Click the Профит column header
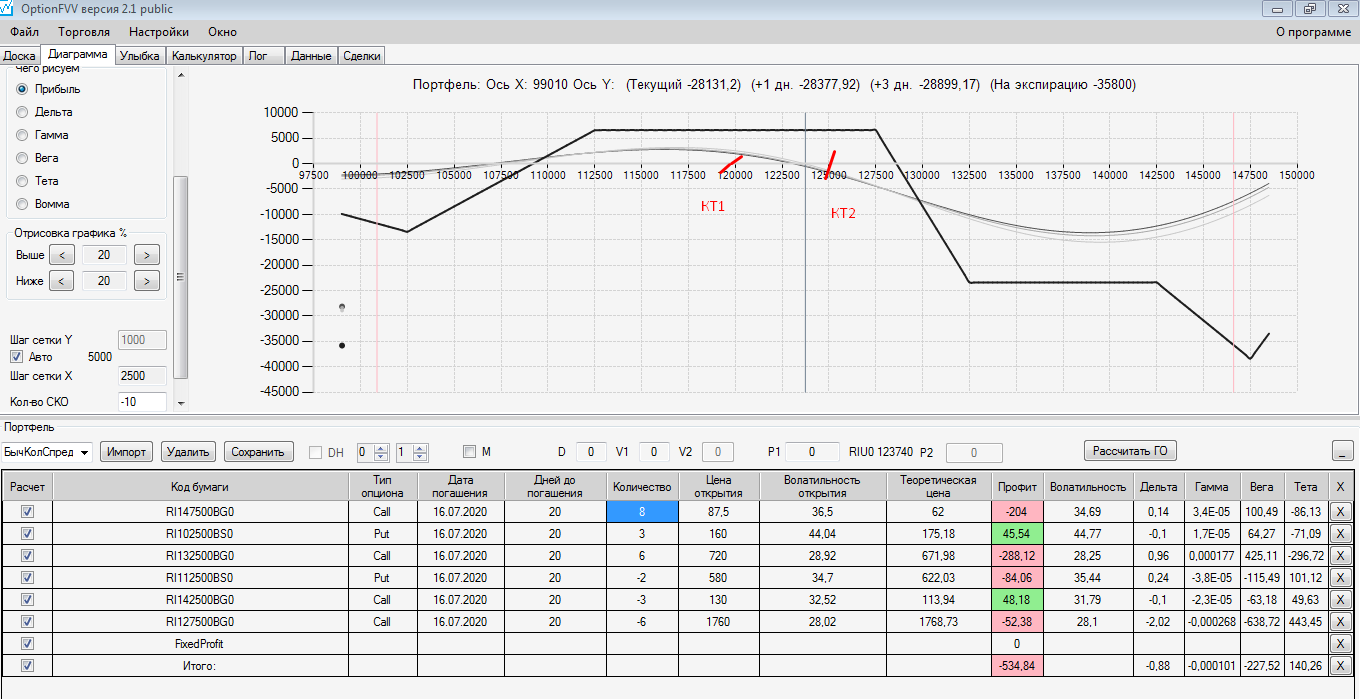Image resolution: width=1360 pixels, height=699 pixels. click(x=1015, y=486)
